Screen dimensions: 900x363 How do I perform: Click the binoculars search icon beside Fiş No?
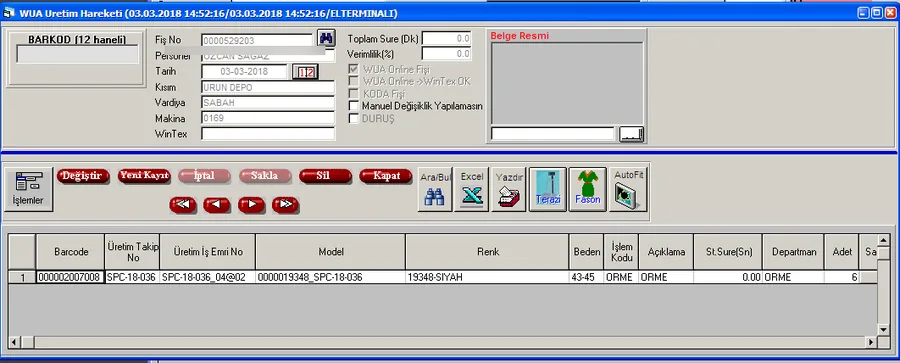pos(326,38)
